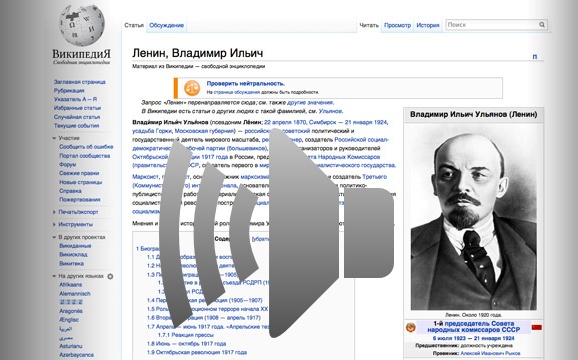Open Текущие события link

[x=76, y=126]
